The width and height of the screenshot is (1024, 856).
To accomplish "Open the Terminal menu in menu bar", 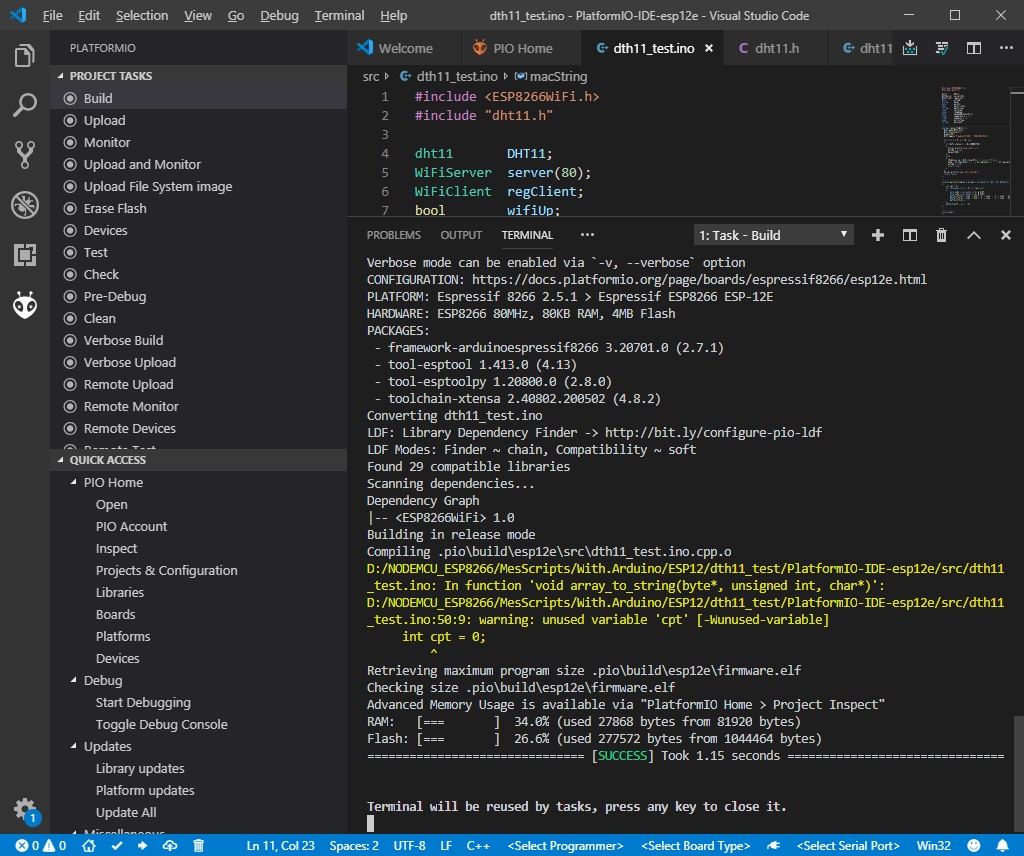I will tap(339, 15).
